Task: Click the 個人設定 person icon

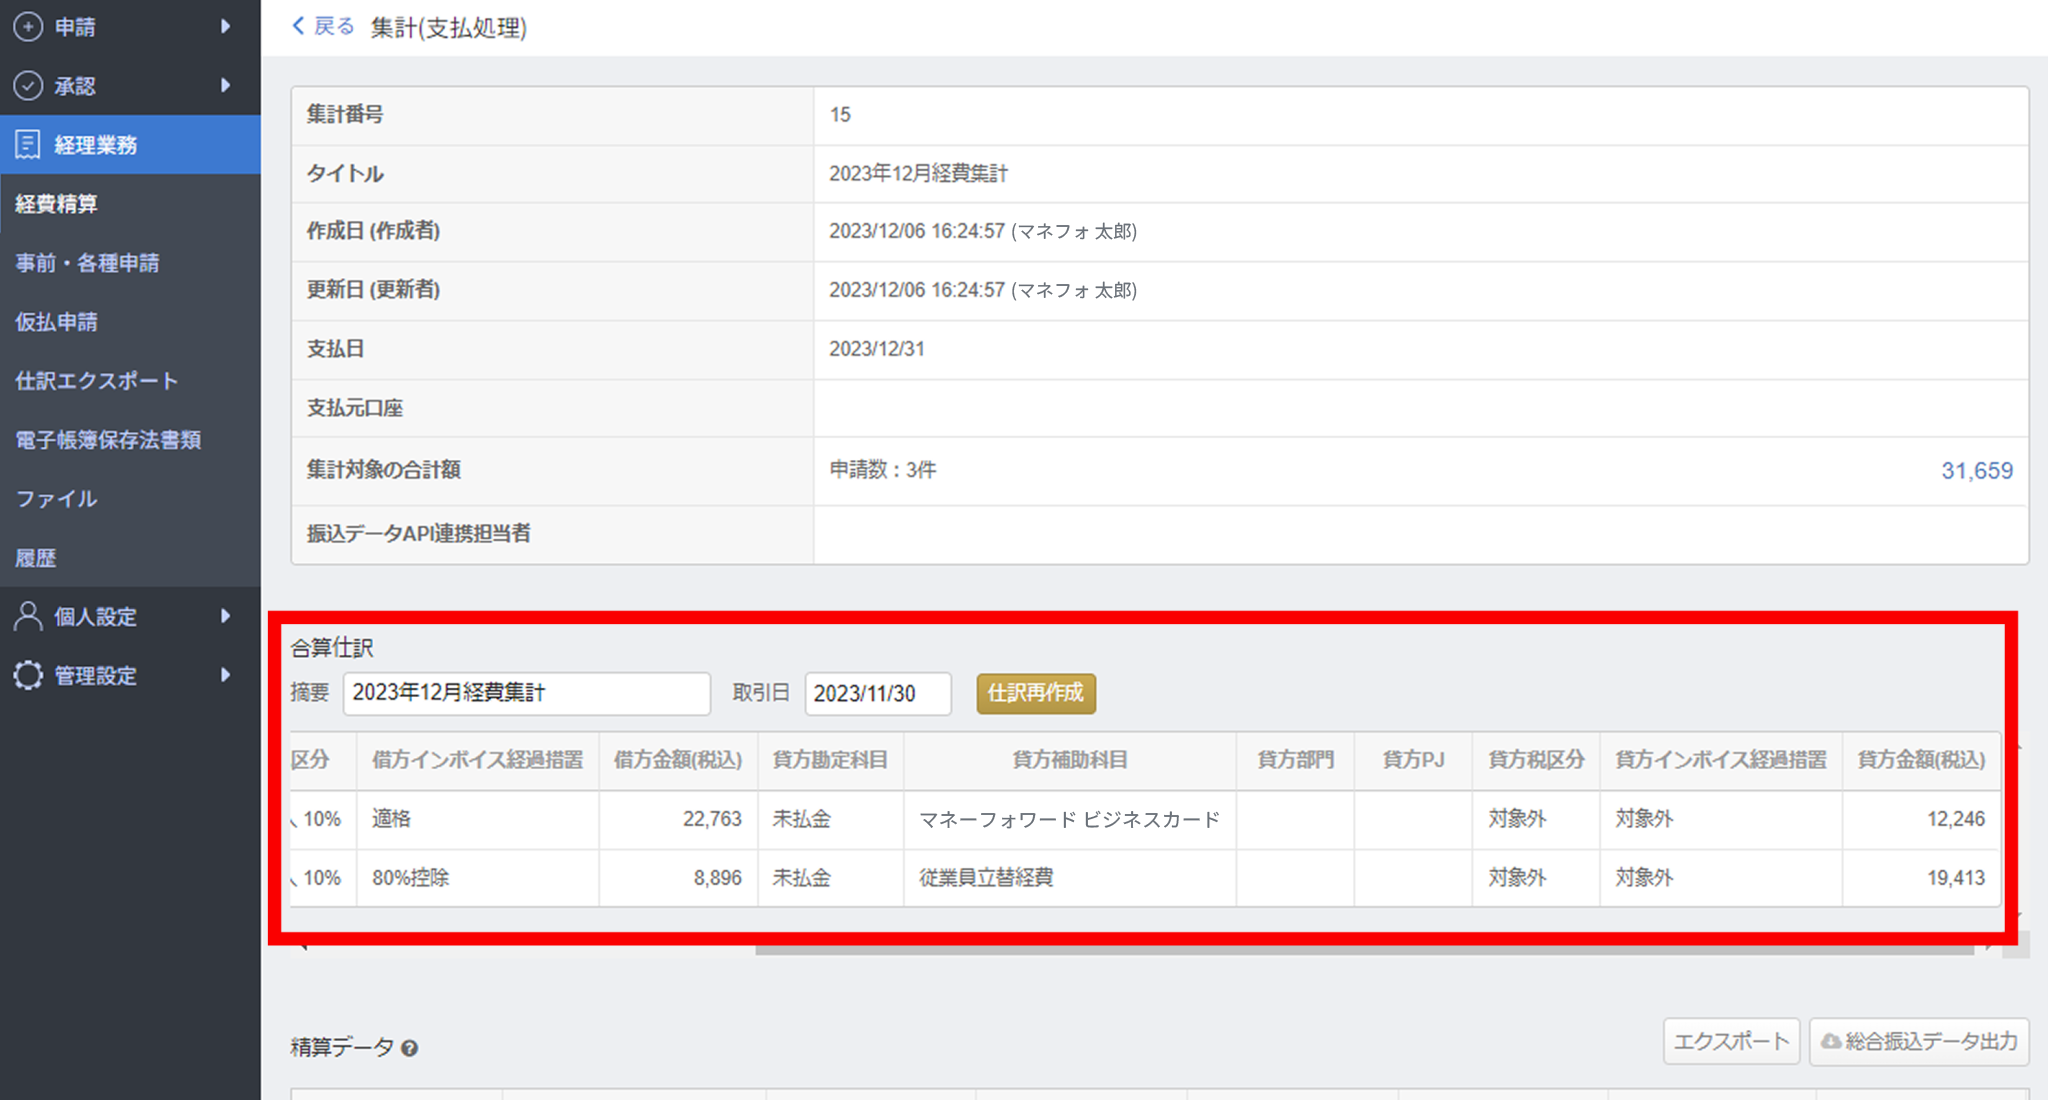Action: point(28,616)
